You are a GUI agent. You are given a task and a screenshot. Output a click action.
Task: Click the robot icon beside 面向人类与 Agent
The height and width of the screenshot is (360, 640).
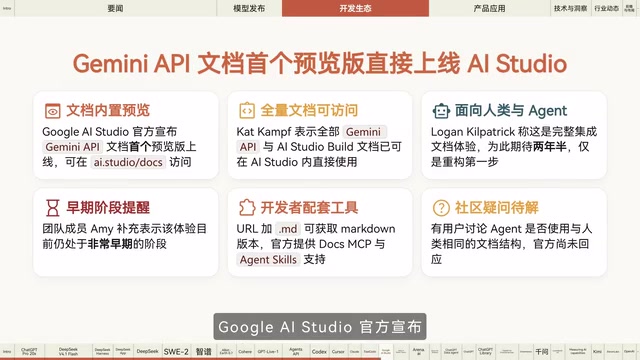click(x=441, y=111)
